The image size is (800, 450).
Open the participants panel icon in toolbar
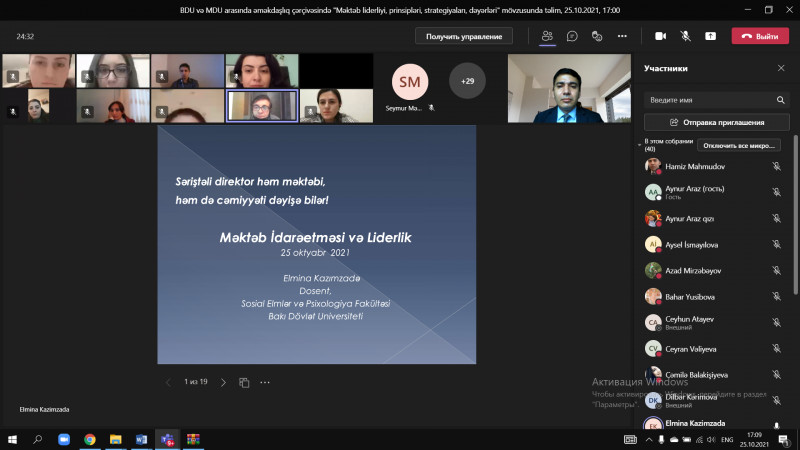tap(547, 35)
